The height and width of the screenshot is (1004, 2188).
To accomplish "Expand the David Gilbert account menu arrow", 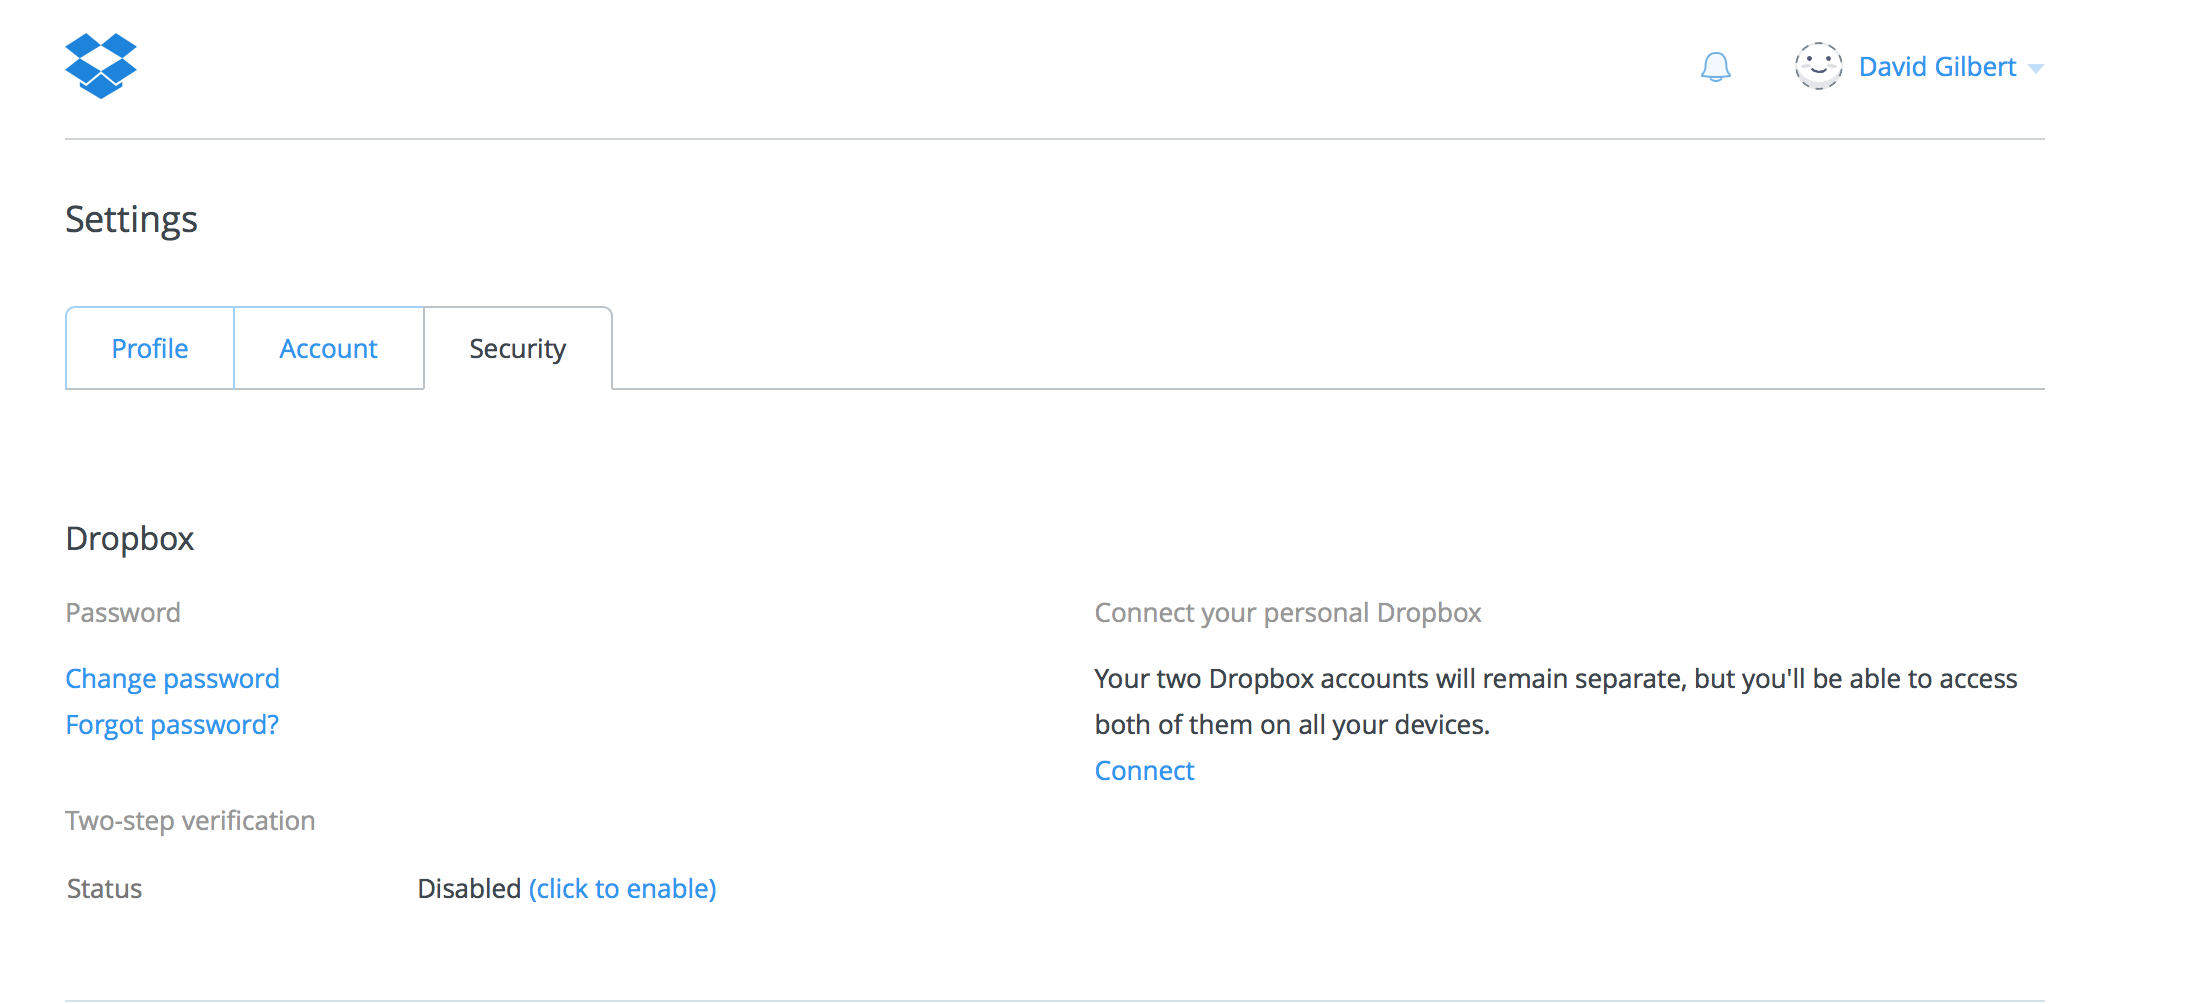I will coord(2036,69).
